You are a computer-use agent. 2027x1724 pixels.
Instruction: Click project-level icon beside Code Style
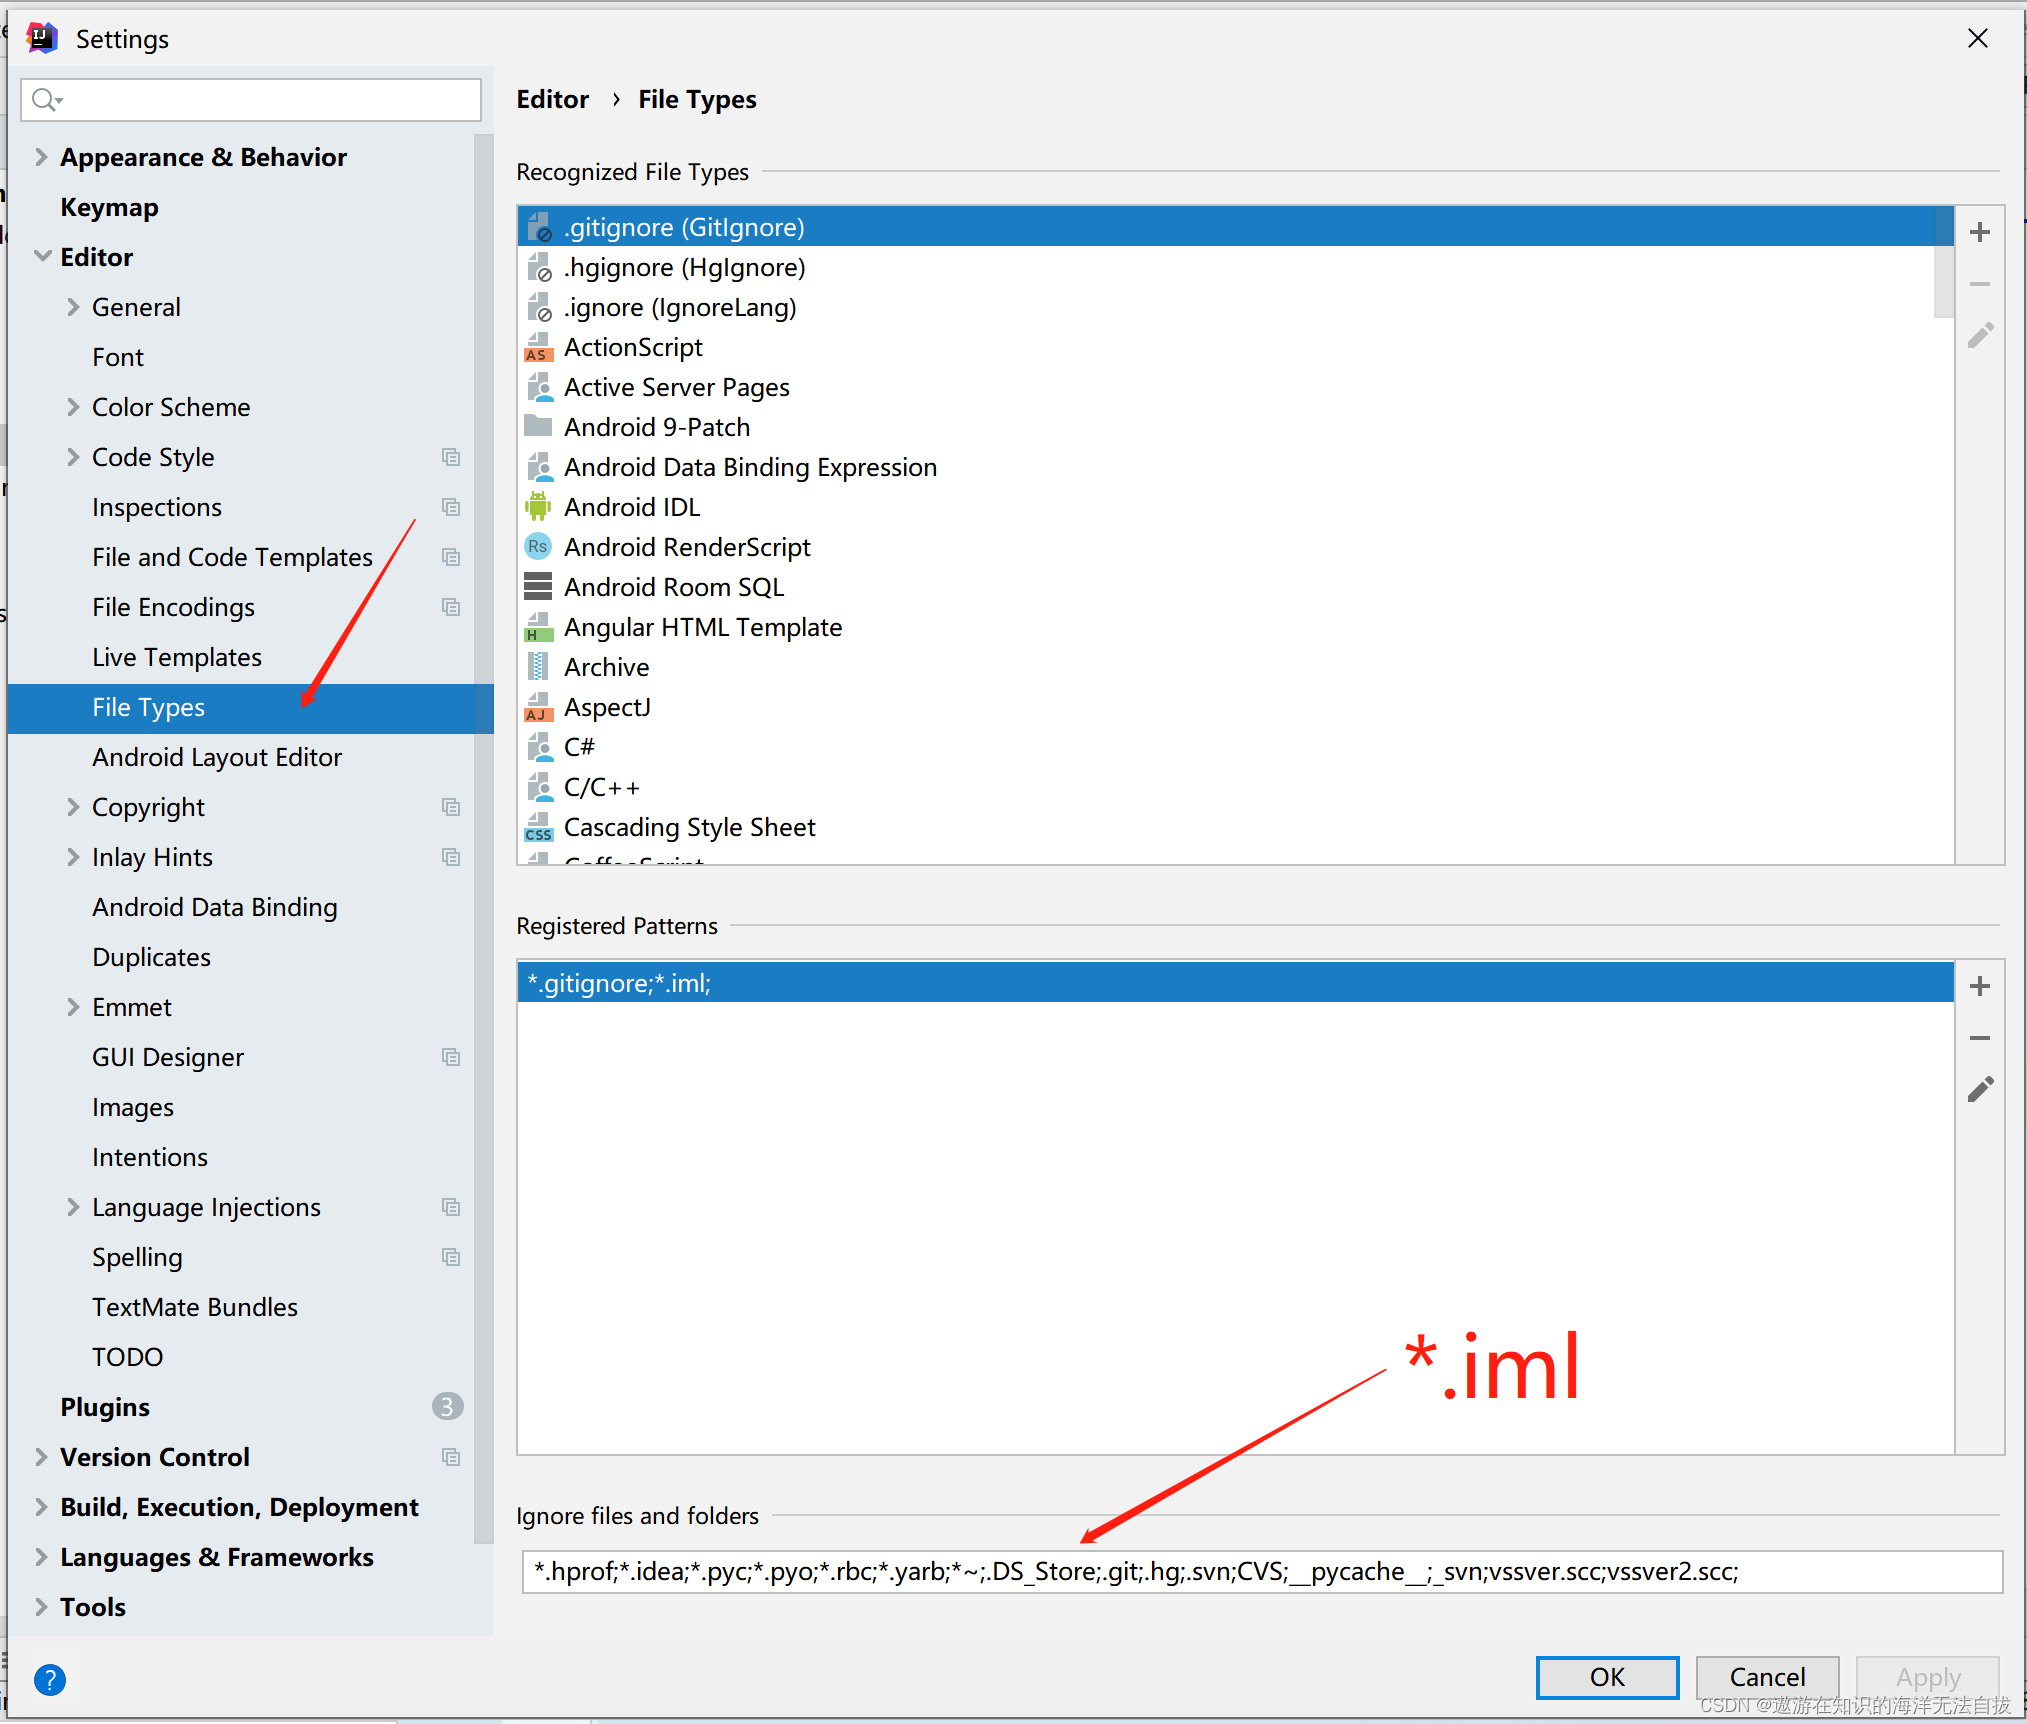pyautogui.click(x=451, y=457)
